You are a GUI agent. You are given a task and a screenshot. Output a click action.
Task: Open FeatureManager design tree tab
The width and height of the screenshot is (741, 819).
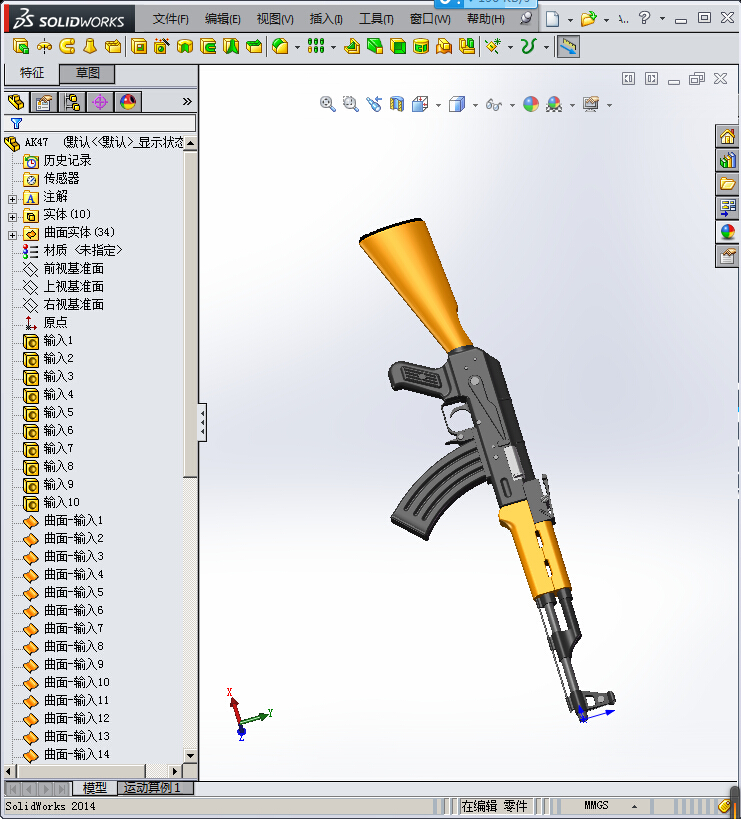click(16, 102)
